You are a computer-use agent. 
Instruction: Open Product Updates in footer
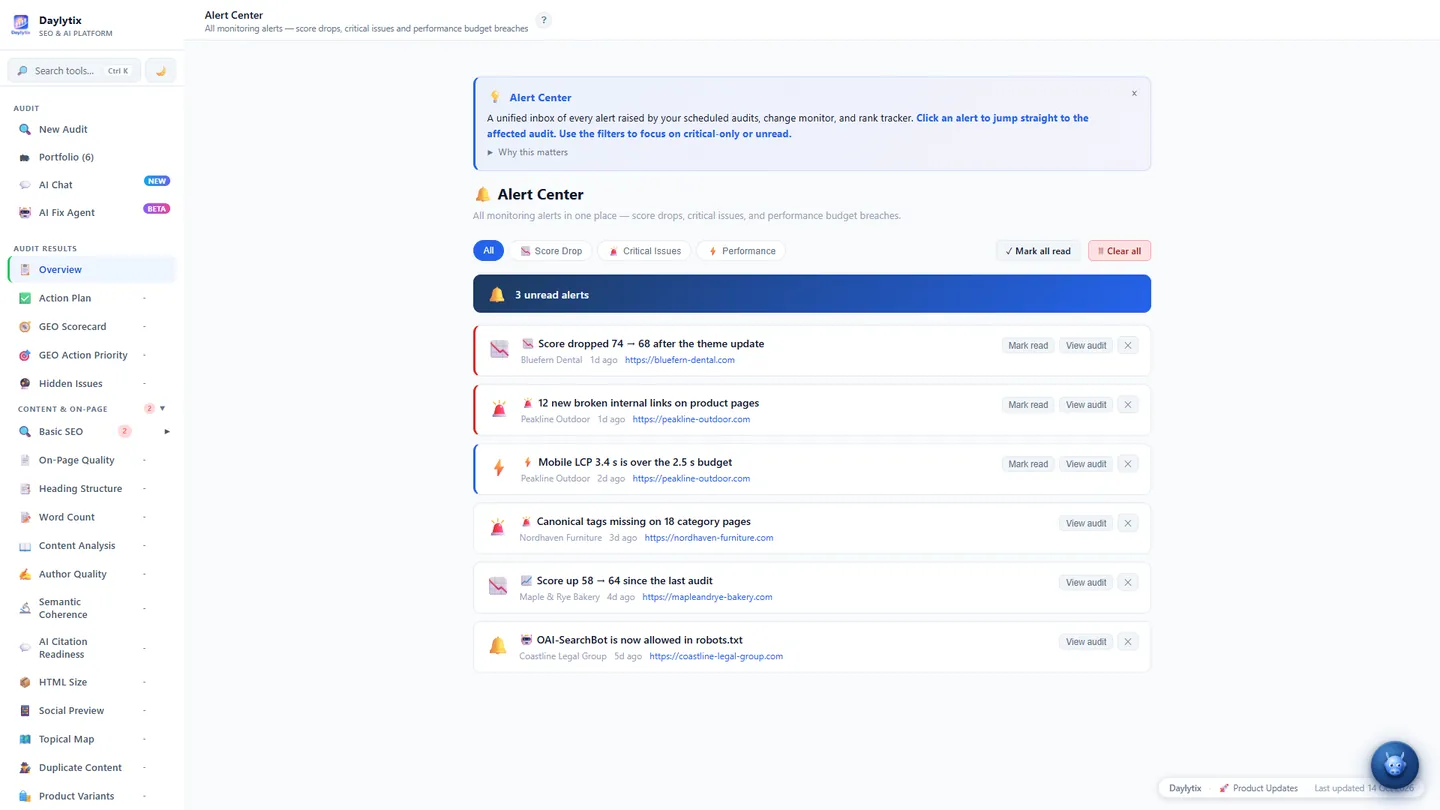point(1258,788)
